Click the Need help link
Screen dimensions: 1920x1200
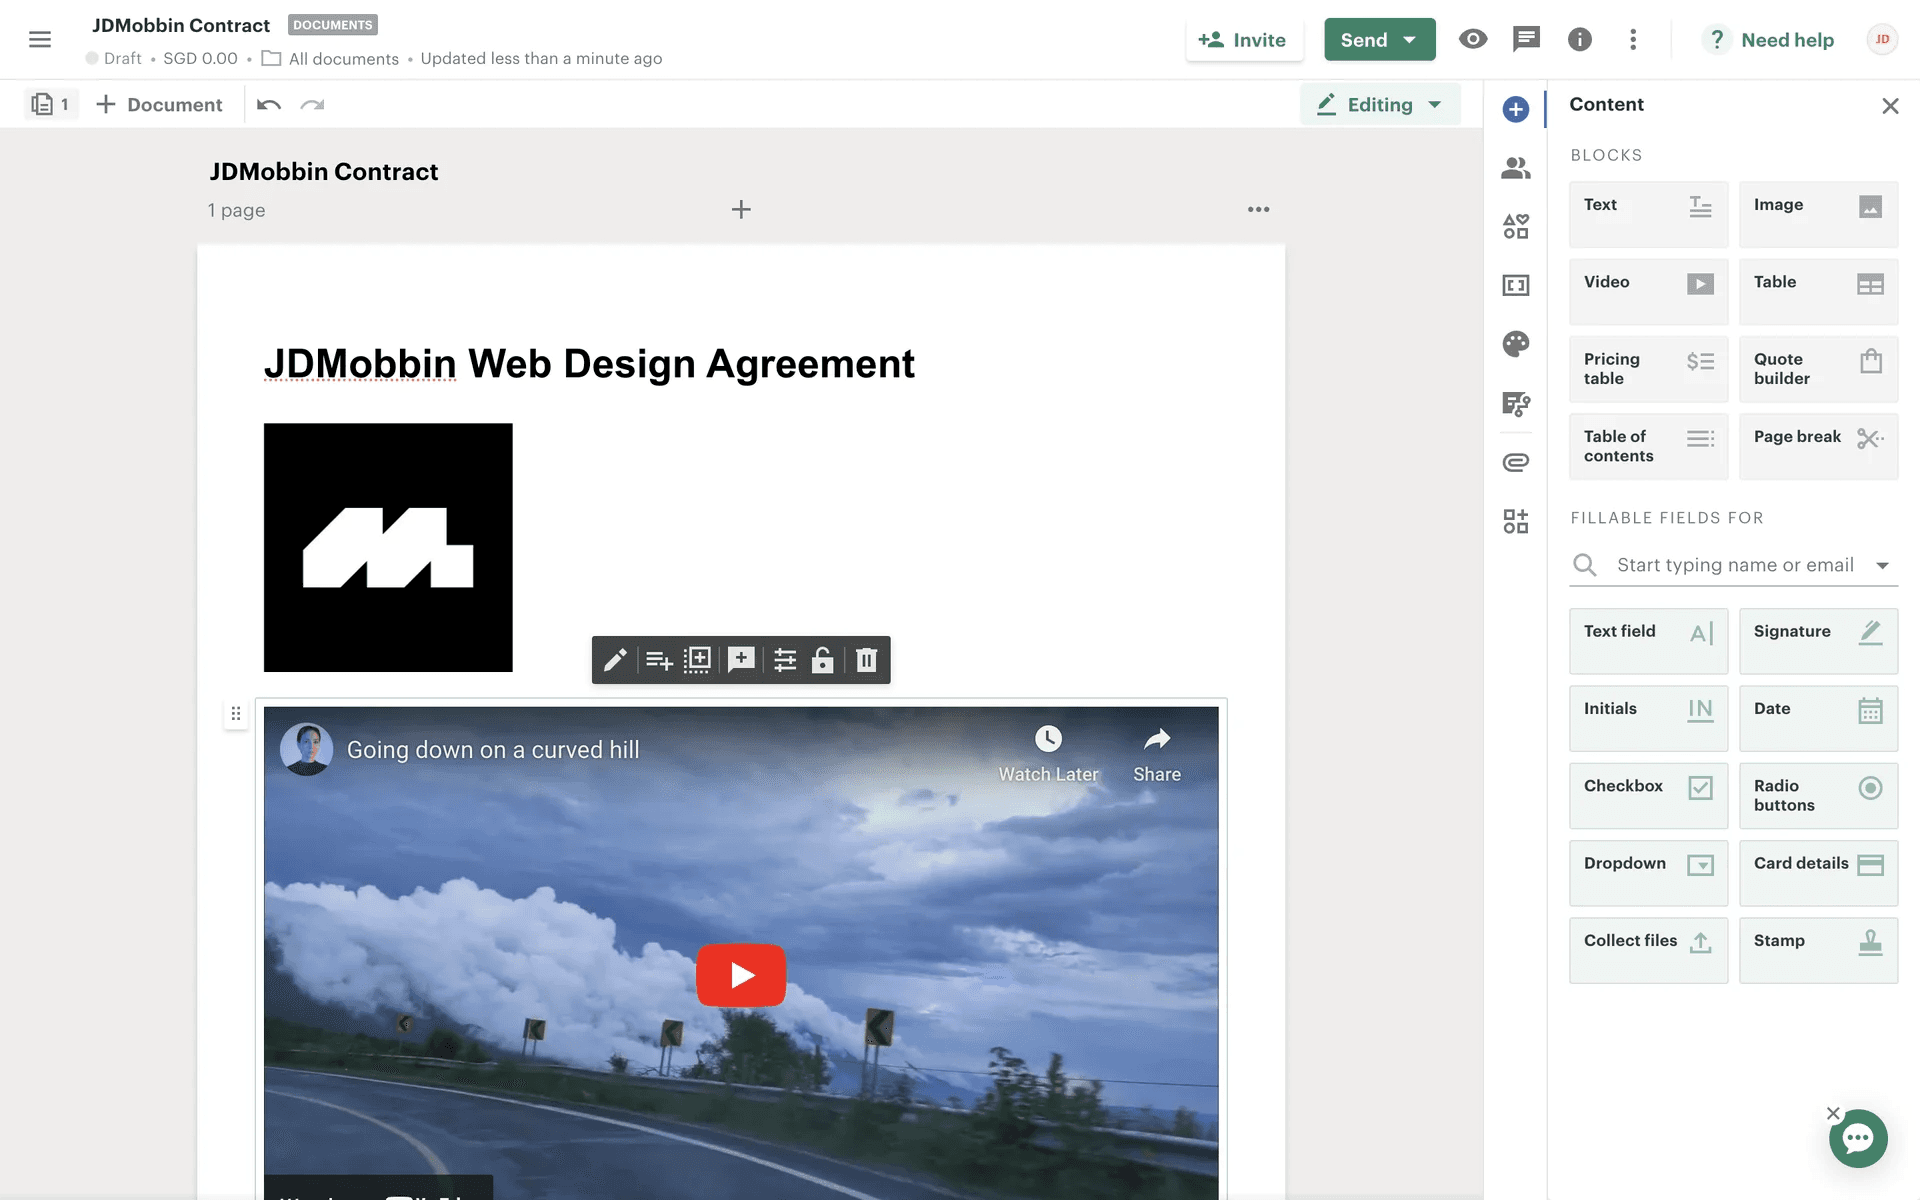point(1786,40)
